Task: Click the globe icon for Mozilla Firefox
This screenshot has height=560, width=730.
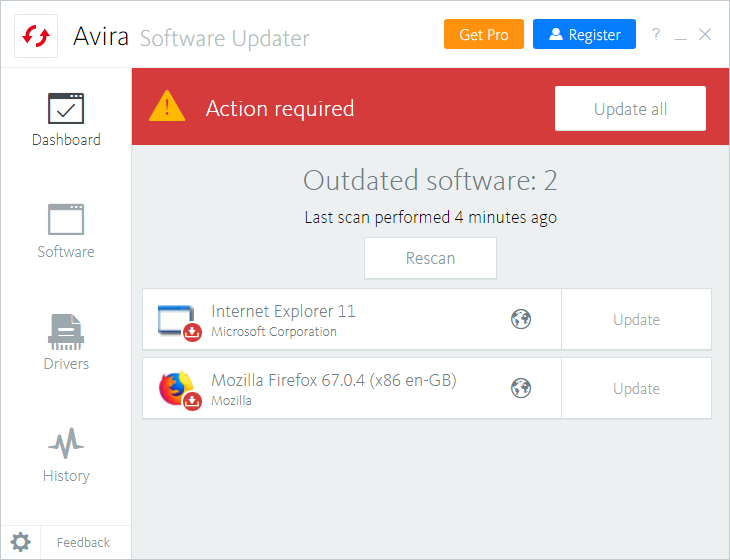Action: point(520,388)
